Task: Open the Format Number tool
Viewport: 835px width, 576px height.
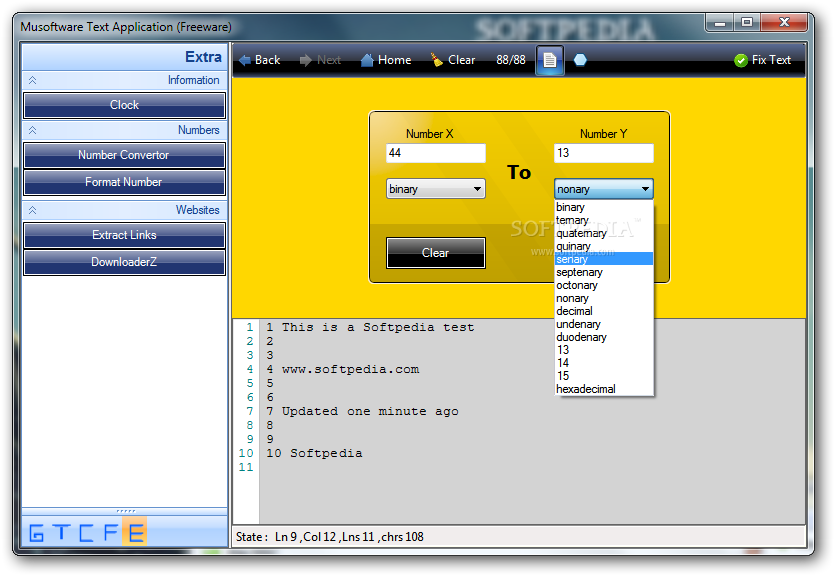Action: [124, 182]
